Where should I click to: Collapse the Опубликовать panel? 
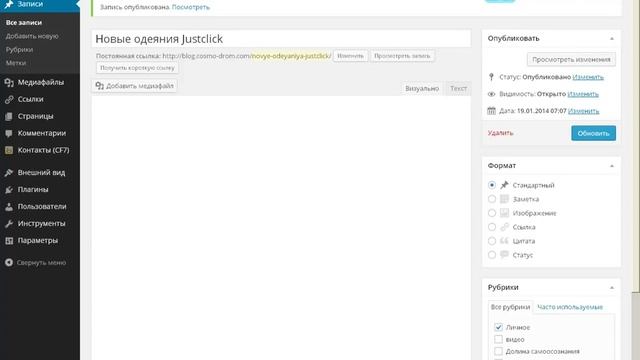coord(612,39)
